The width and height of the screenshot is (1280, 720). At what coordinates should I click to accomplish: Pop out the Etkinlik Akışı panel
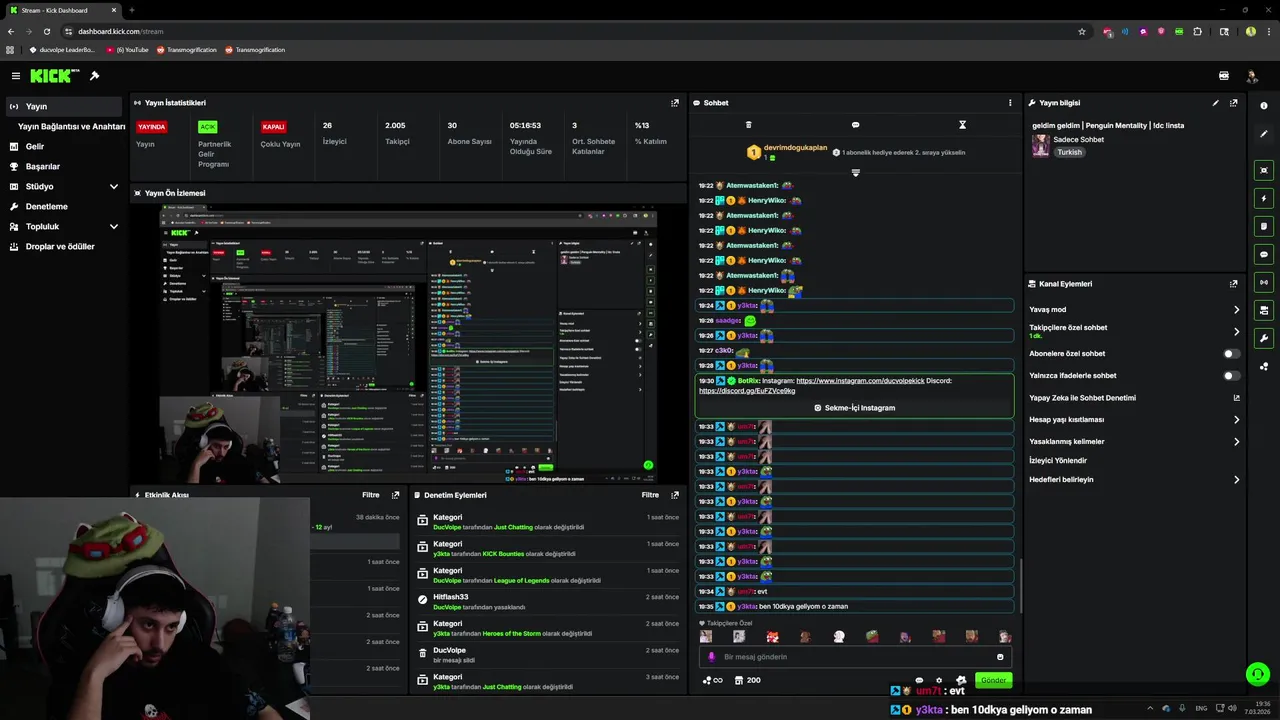coord(396,495)
